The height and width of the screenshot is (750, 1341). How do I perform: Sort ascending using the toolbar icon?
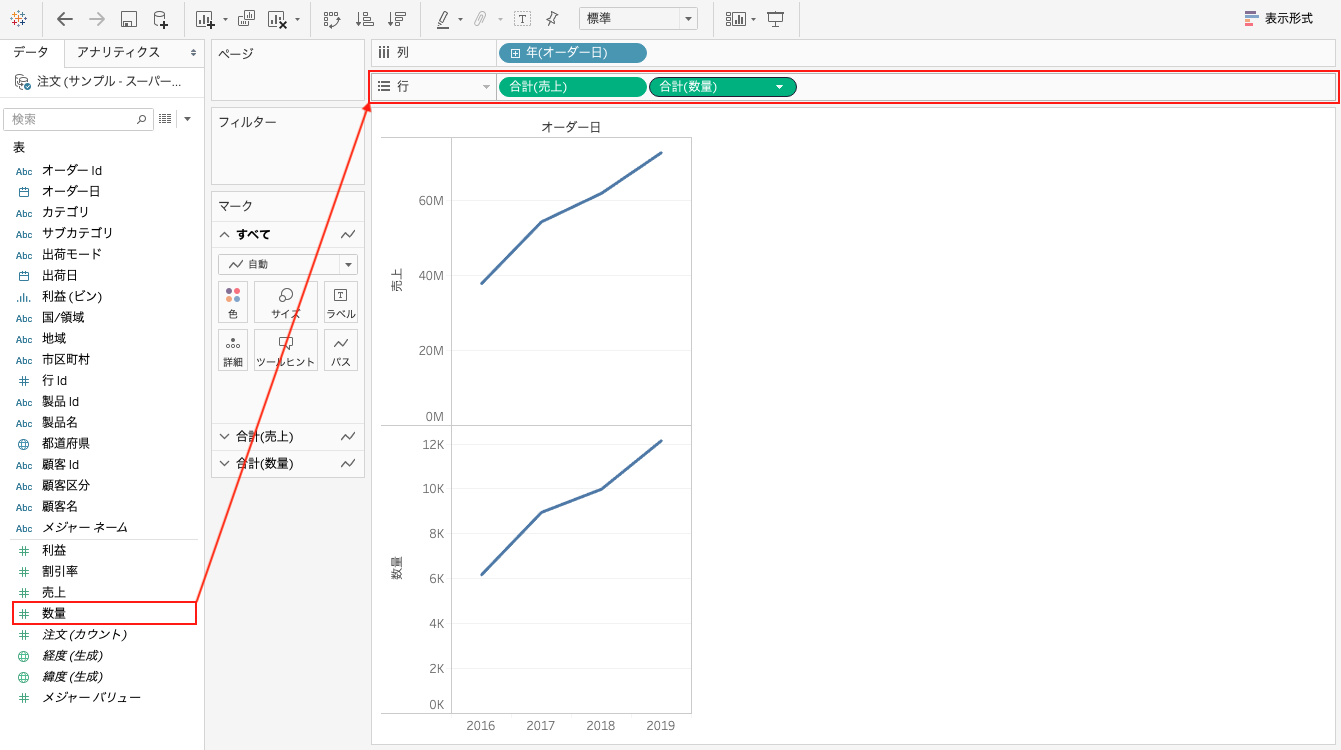364,19
